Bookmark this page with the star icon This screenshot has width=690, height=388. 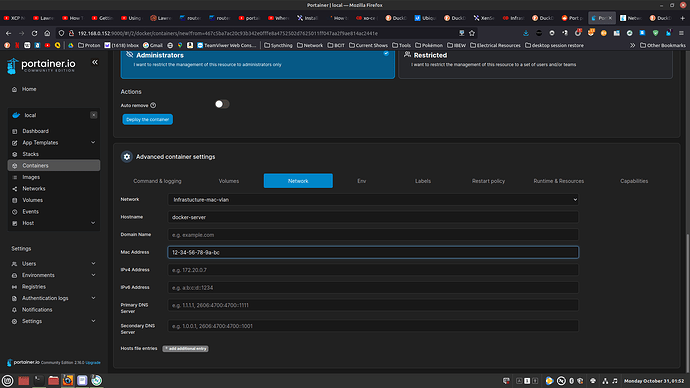[x=472, y=33]
